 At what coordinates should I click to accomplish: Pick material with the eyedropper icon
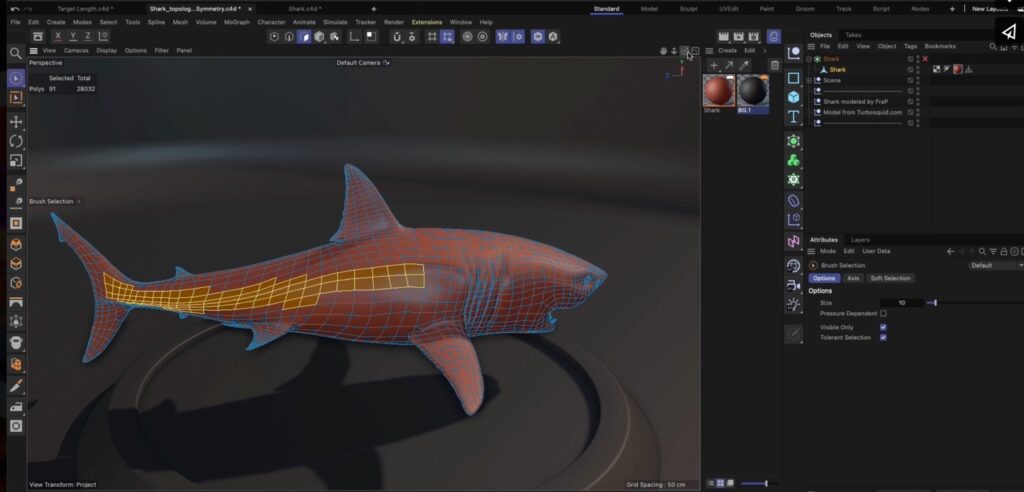pyautogui.click(x=744, y=65)
